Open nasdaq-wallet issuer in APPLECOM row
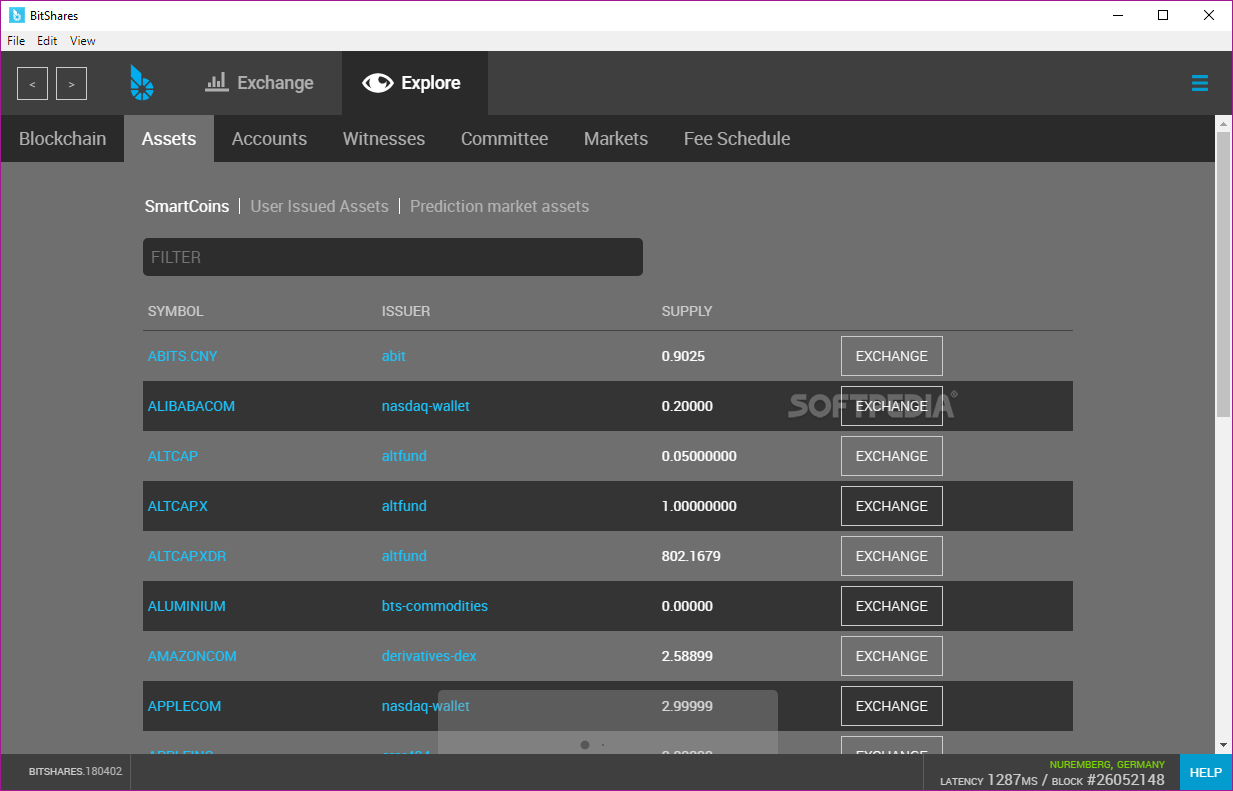The height and width of the screenshot is (791, 1233). click(x=426, y=706)
